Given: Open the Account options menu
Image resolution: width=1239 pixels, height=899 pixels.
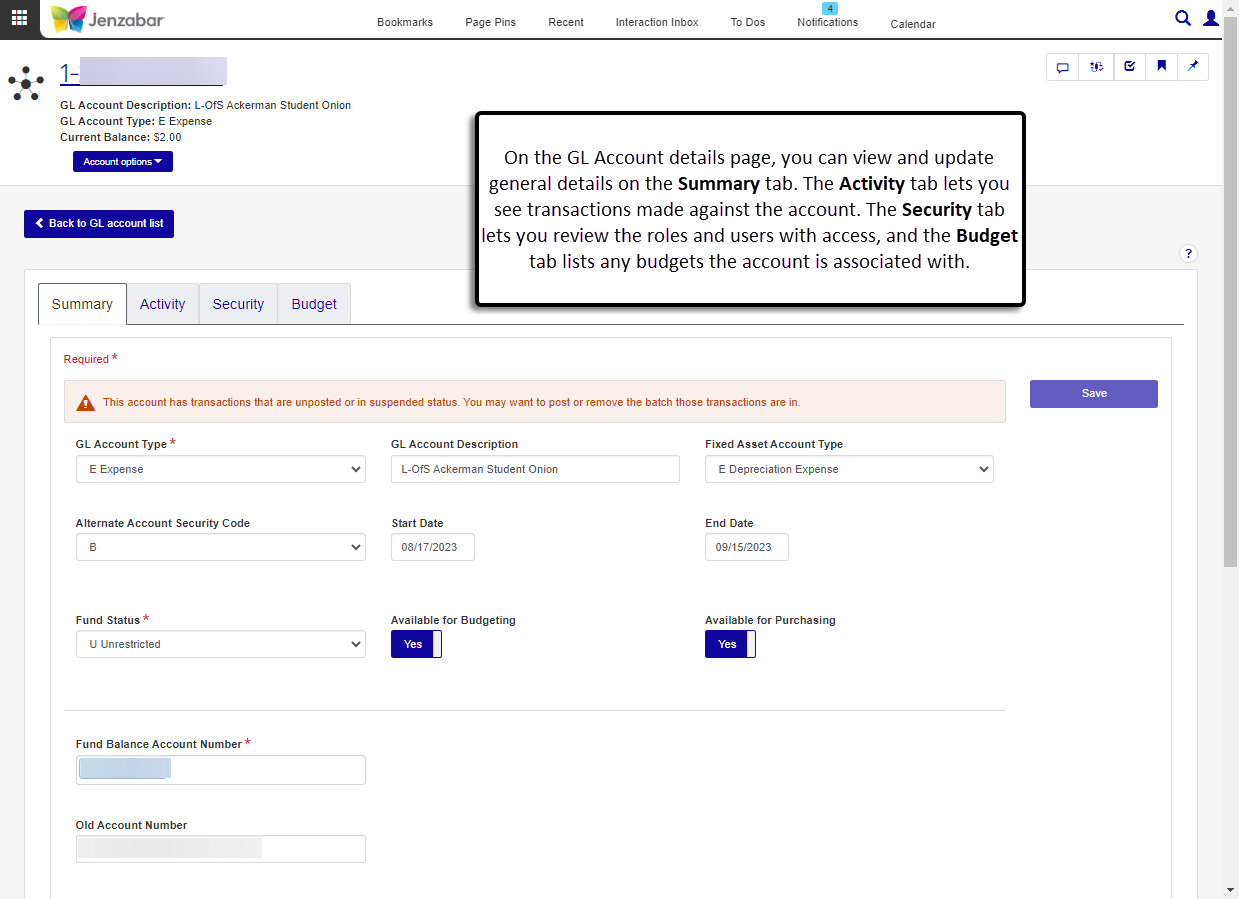Looking at the screenshot, I should point(122,162).
